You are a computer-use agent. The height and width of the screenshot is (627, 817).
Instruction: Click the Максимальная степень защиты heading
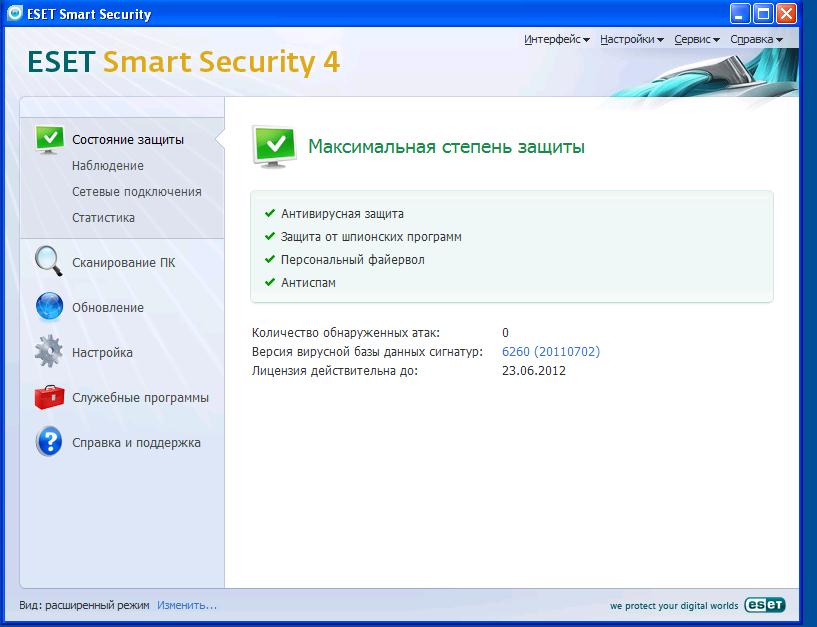(446, 146)
